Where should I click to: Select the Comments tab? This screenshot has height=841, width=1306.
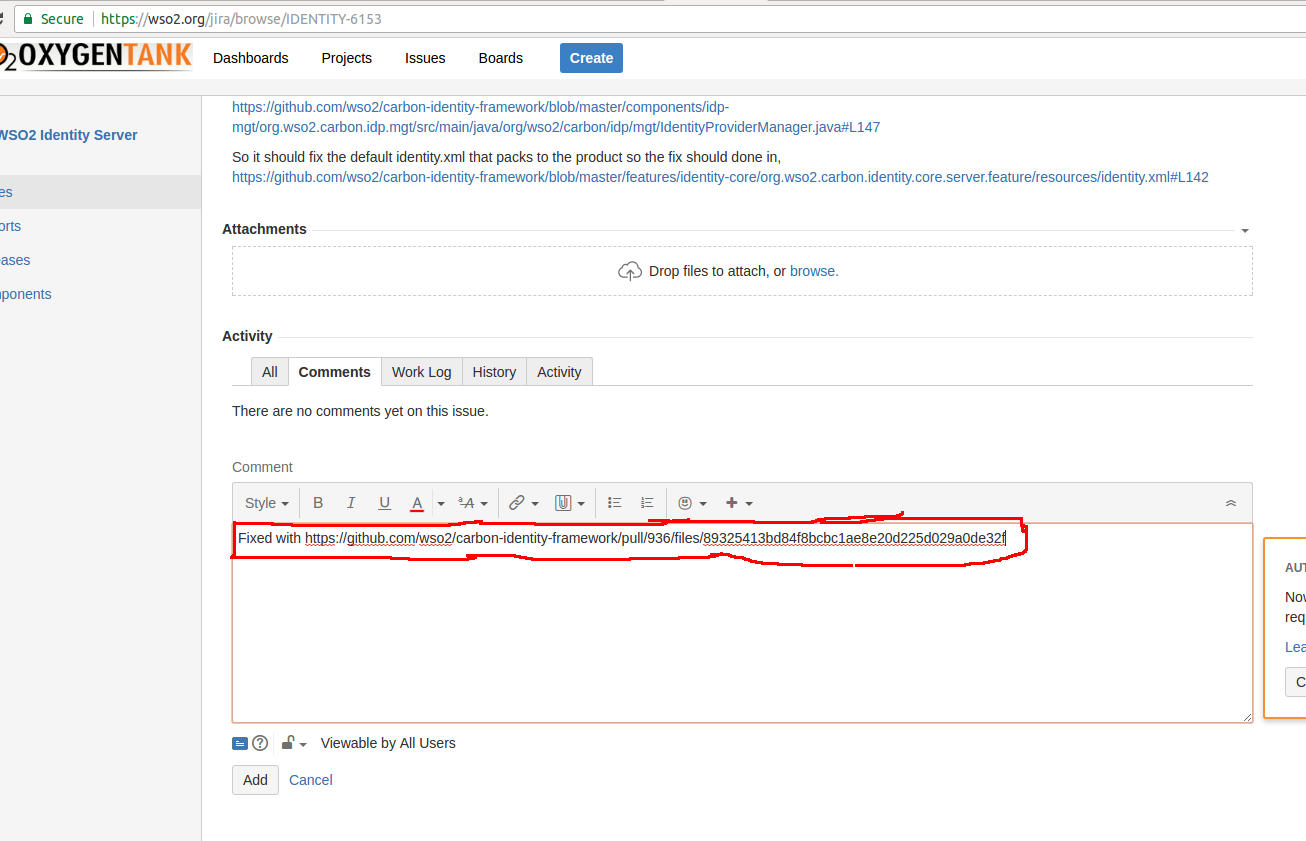coord(335,372)
